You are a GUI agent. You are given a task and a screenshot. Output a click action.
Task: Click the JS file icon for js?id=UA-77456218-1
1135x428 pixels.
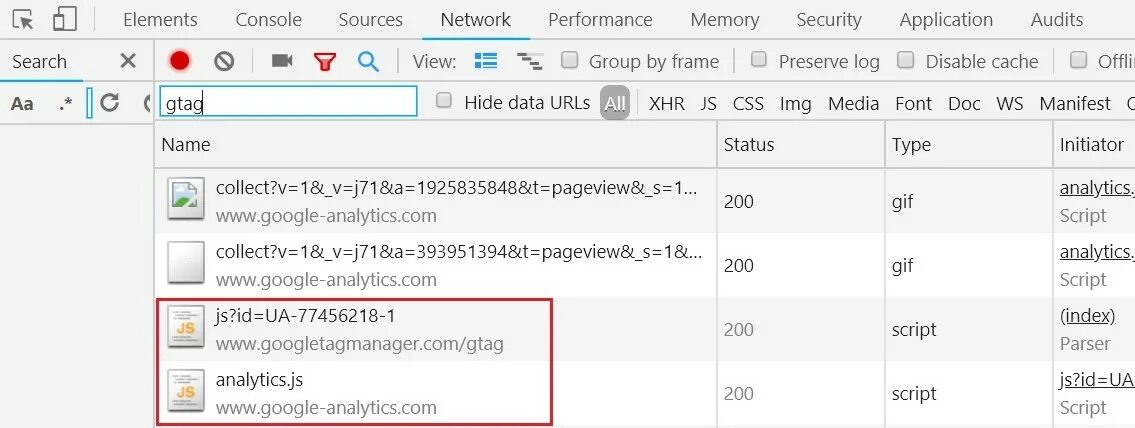pyautogui.click(x=186, y=327)
